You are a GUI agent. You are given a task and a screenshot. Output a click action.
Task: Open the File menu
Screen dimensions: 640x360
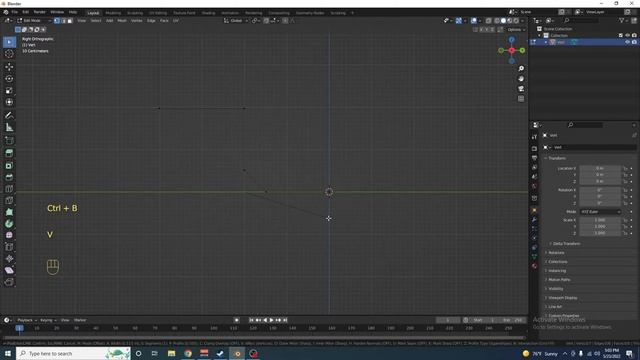pos(15,12)
